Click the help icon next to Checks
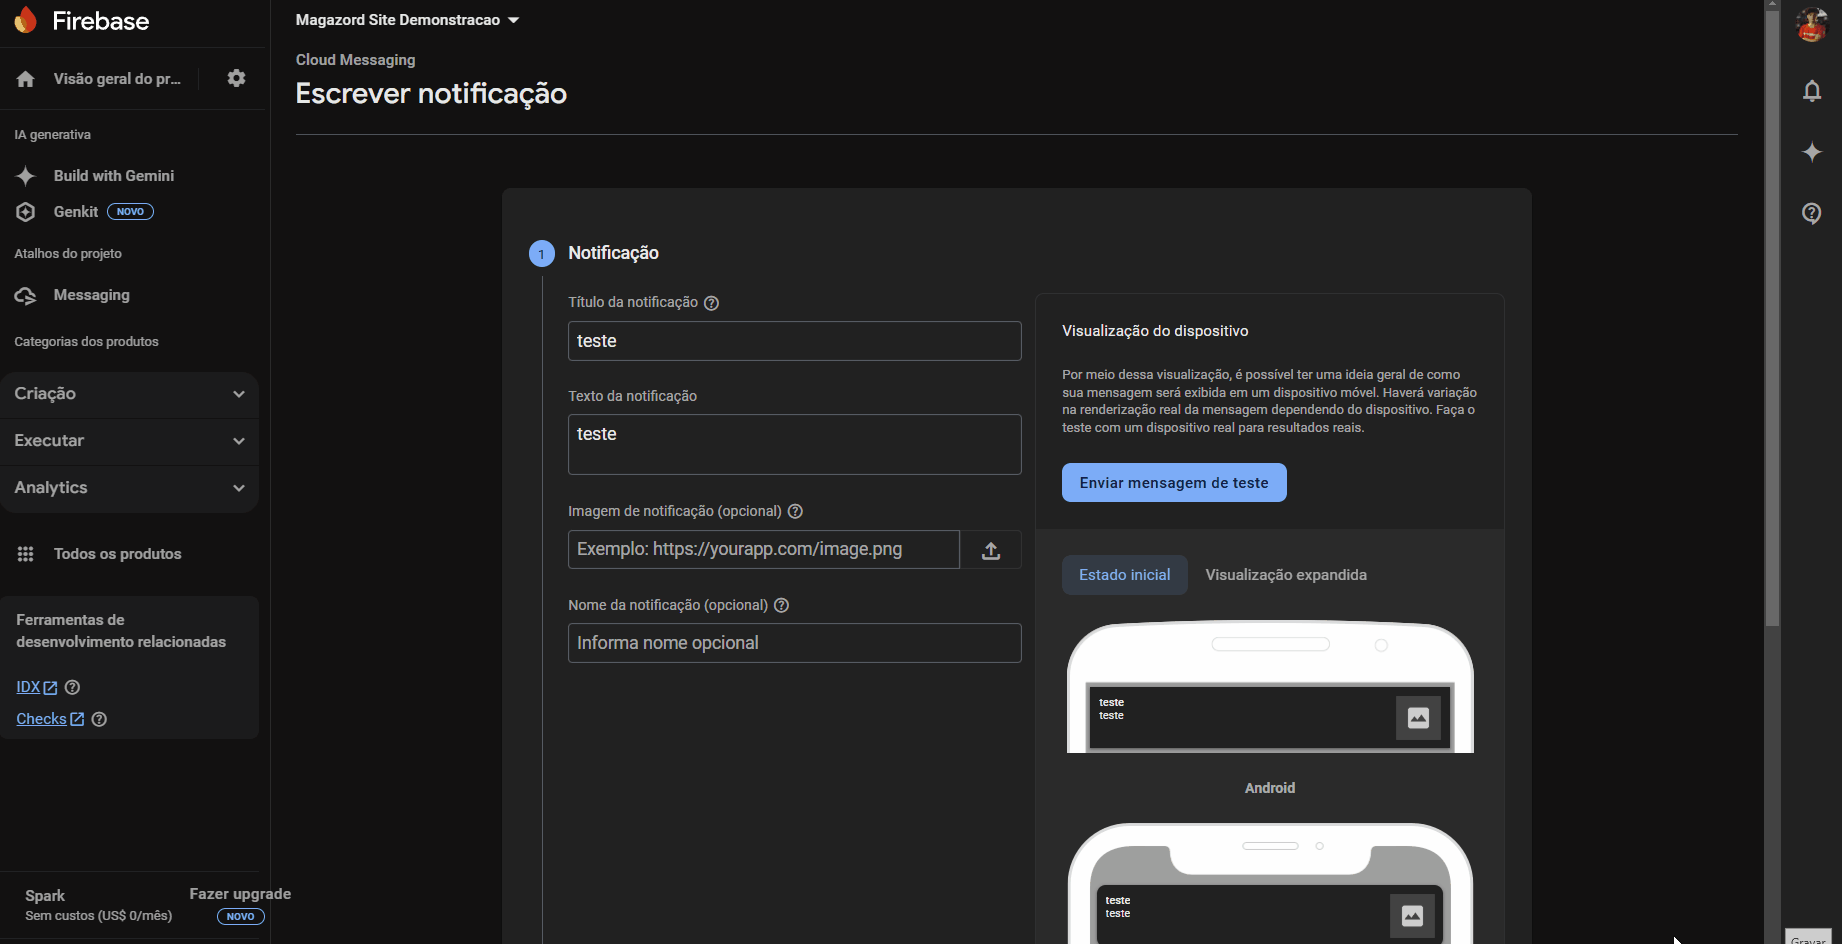This screenshot has height=944, width=1842. tap(99, 719)
